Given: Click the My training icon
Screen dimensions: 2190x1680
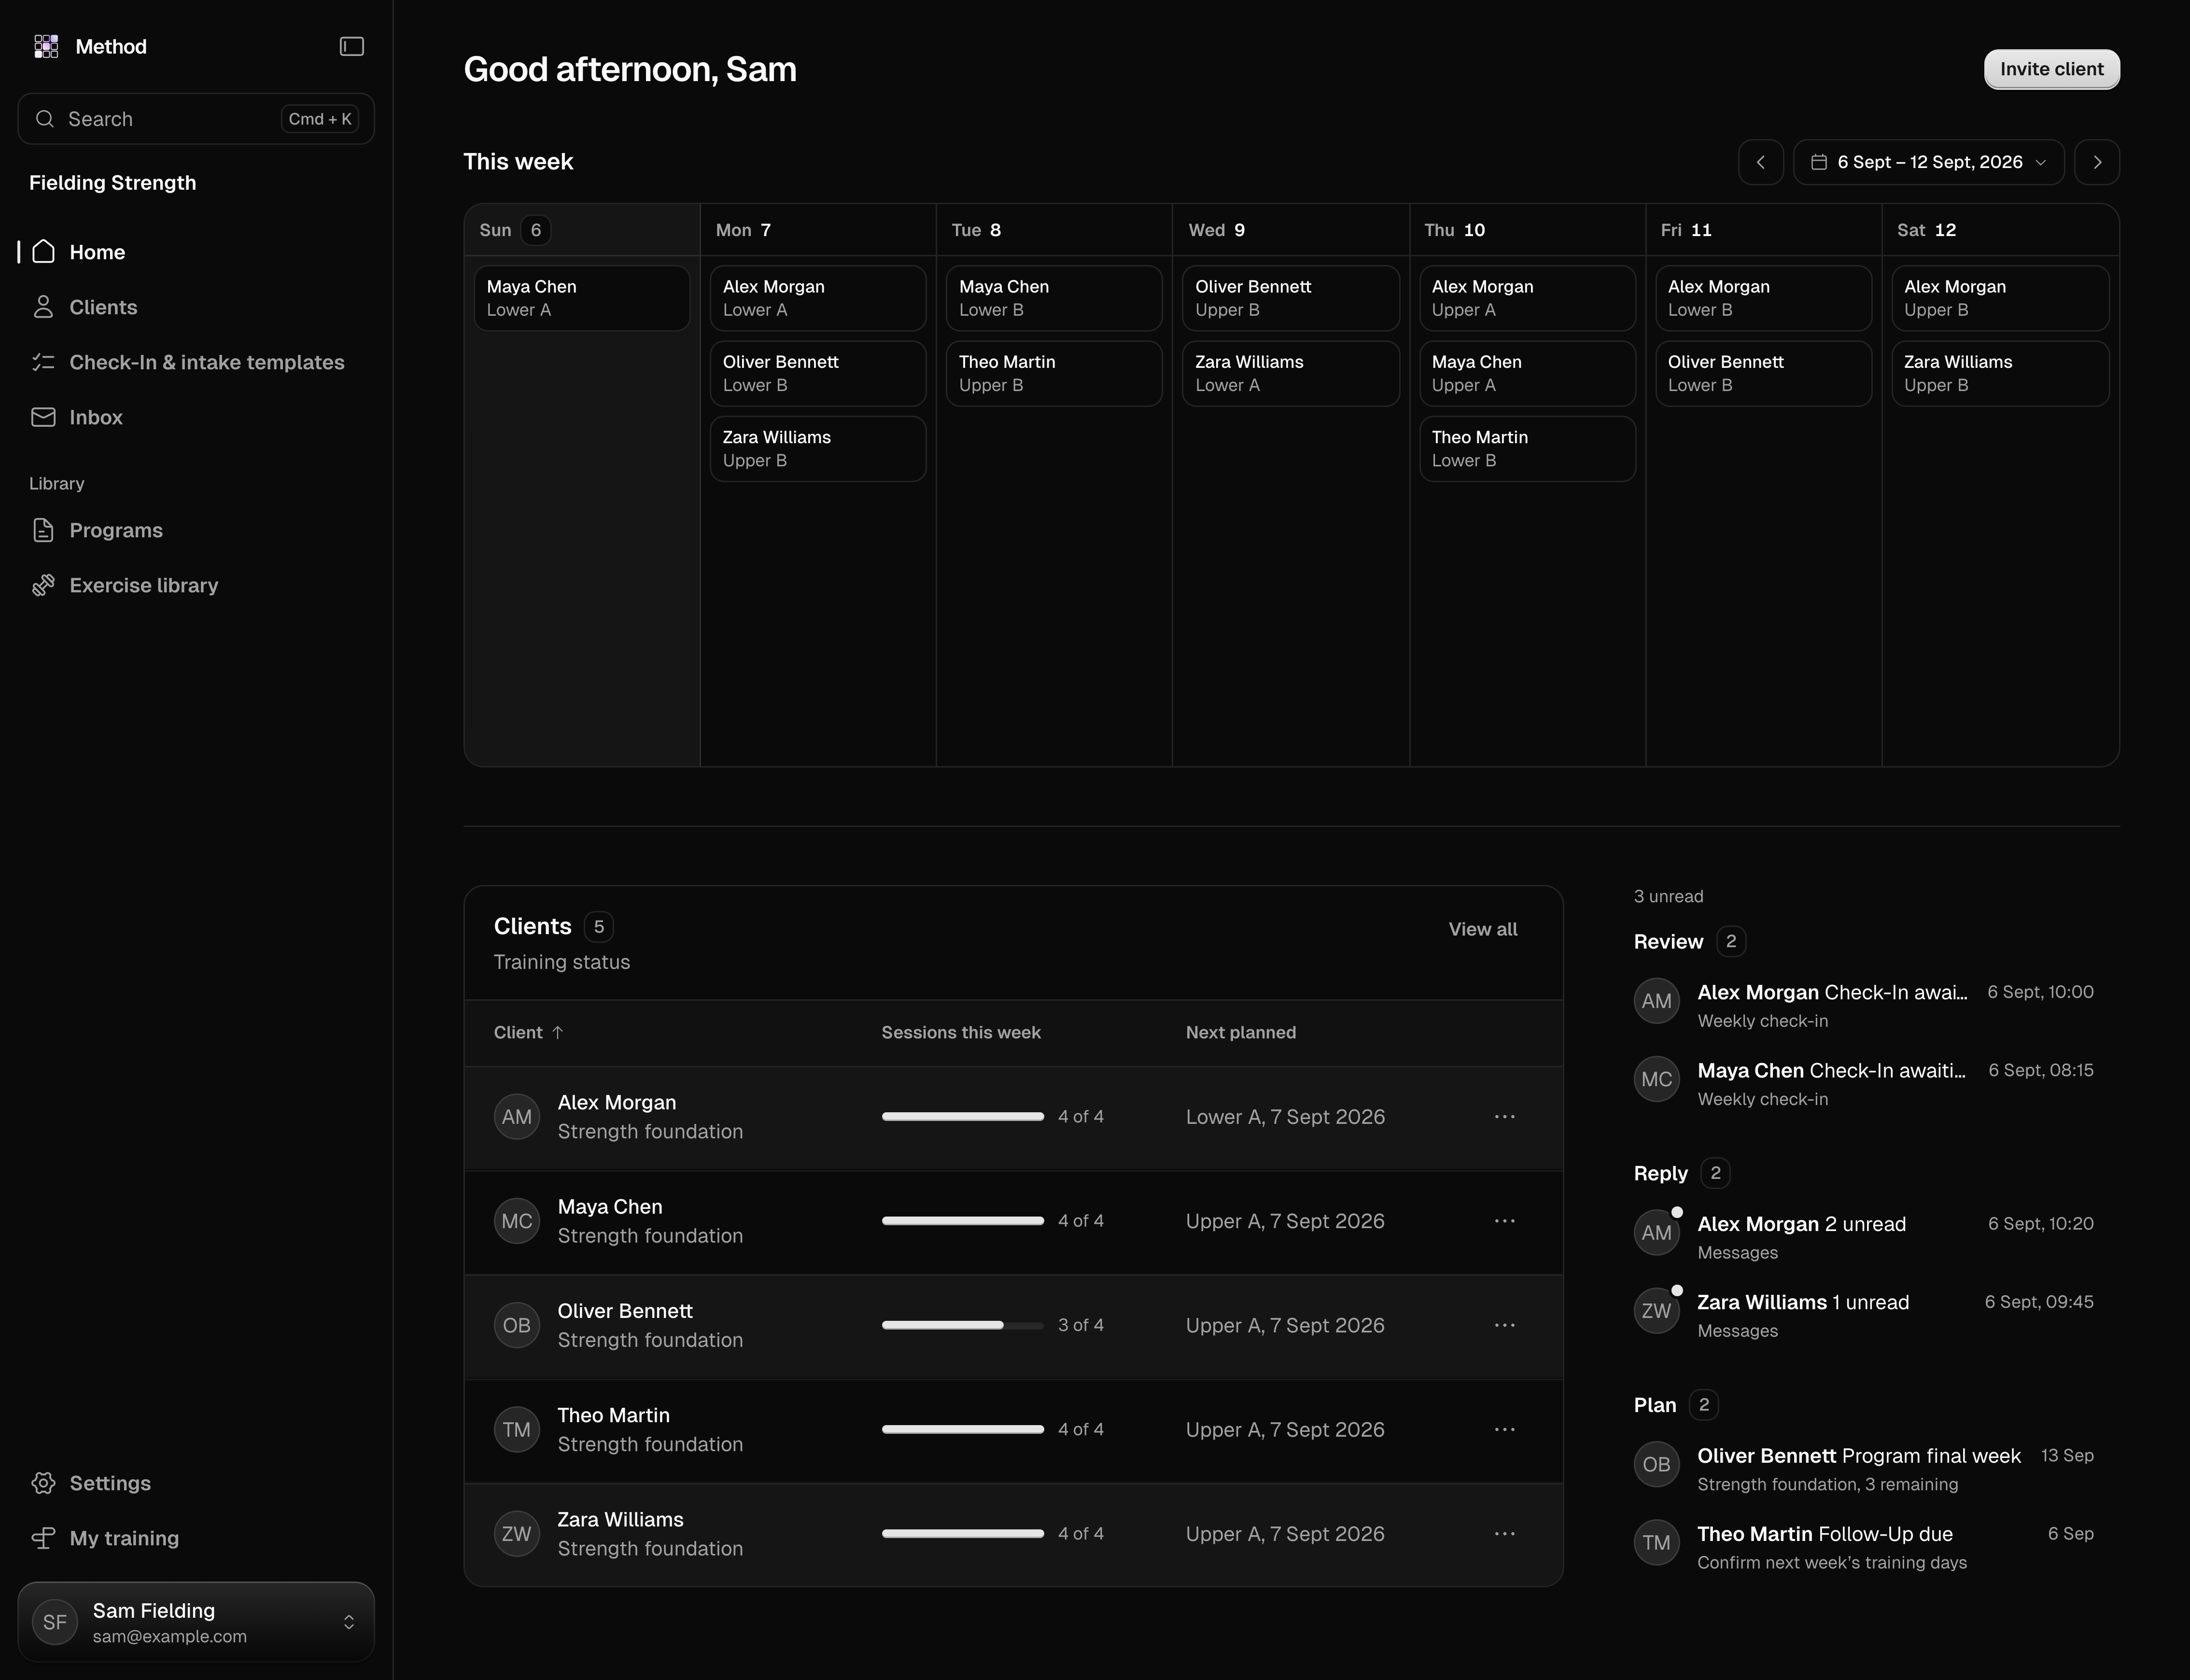Looking at the screenshot, I should point(43,1538).
